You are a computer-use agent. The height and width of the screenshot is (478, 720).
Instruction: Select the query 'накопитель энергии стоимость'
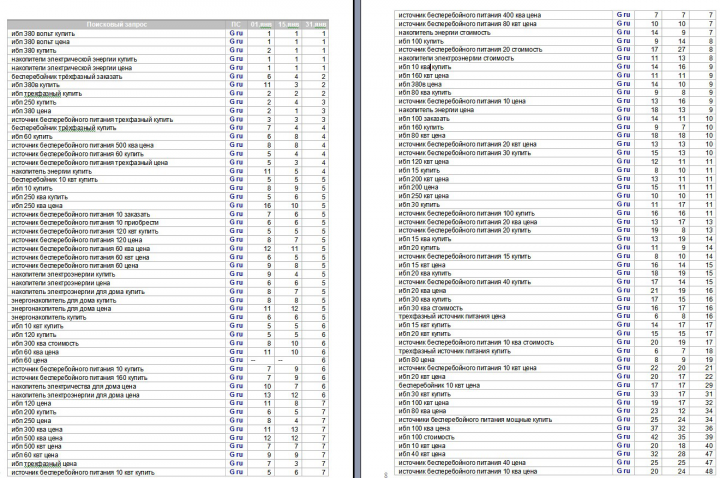tap(444, 33)
